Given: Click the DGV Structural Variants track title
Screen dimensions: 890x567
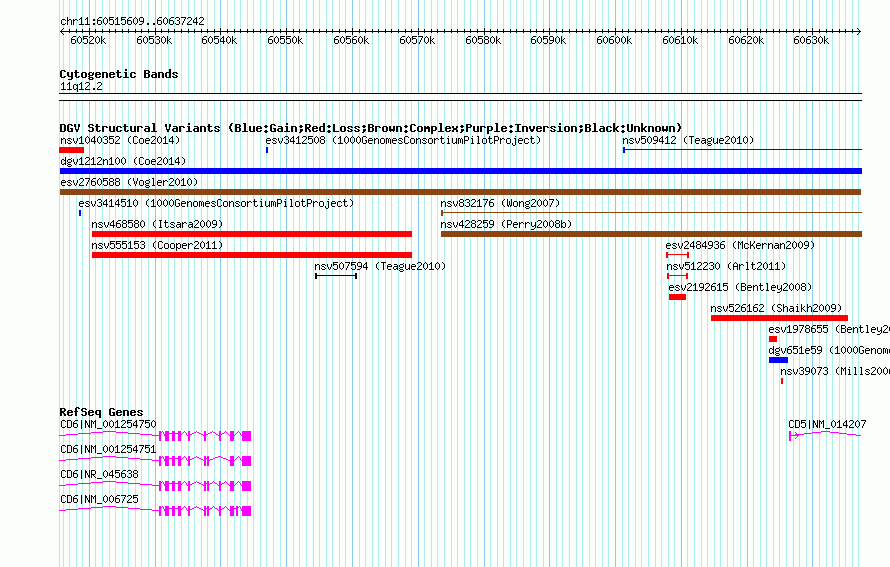Looking at the screenshot, I should pos(370,128).
